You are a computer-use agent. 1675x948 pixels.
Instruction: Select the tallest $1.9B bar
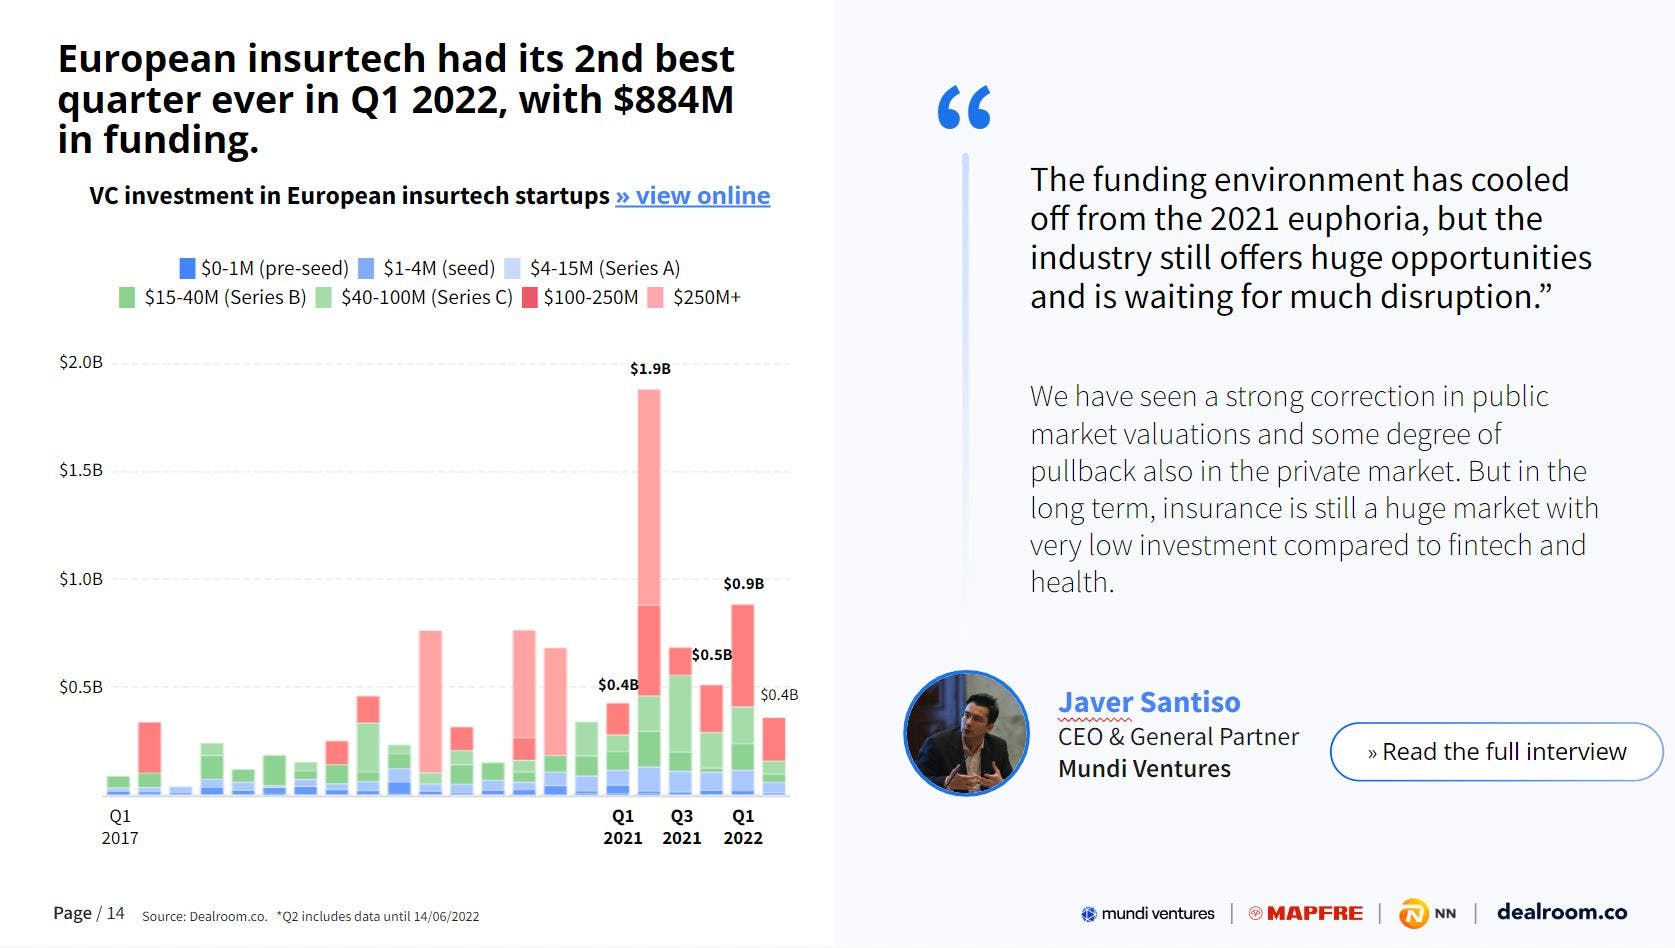point(649,592)
